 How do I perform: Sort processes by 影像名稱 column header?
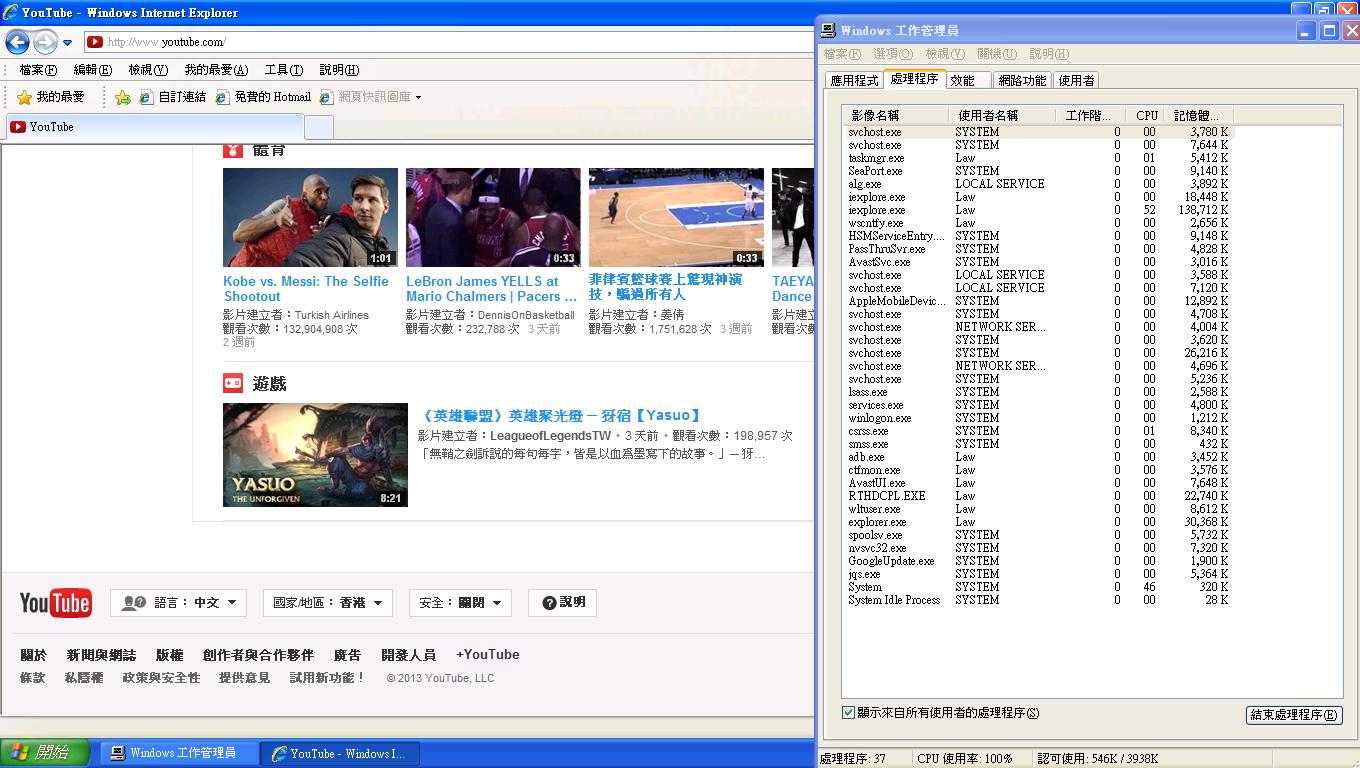(x=897, y=116)
